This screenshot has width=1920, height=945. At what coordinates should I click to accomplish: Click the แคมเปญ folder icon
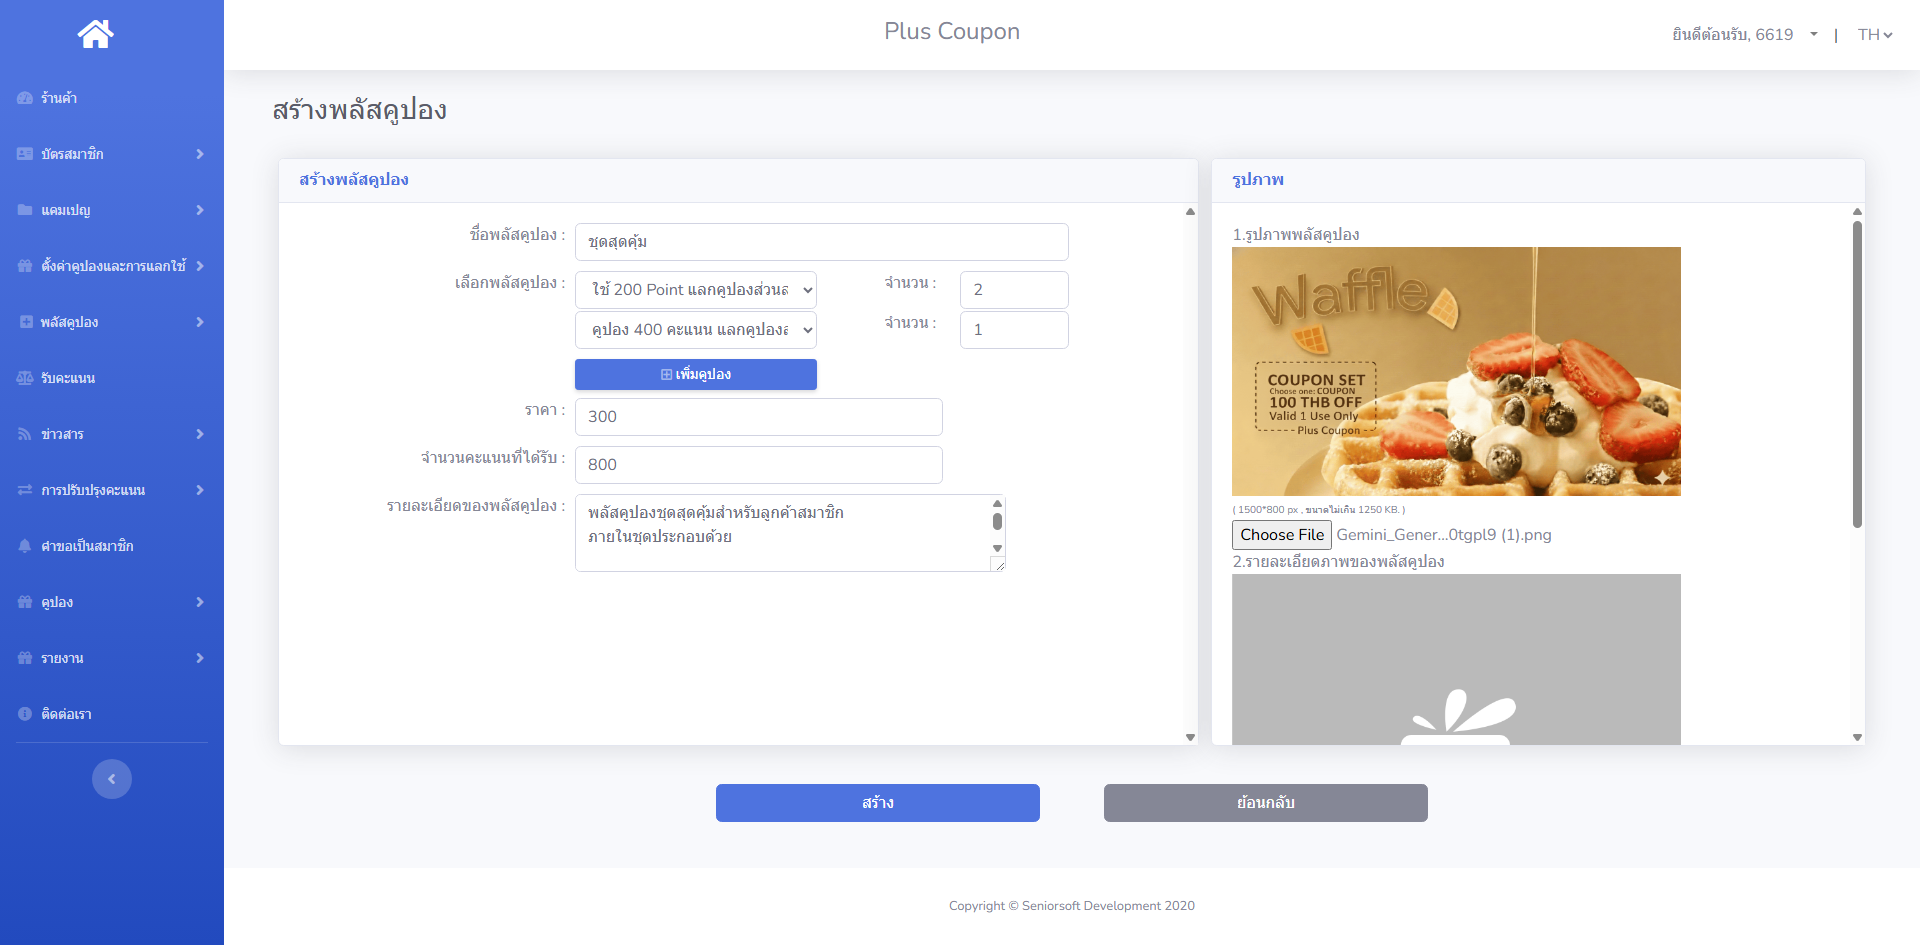25,210
